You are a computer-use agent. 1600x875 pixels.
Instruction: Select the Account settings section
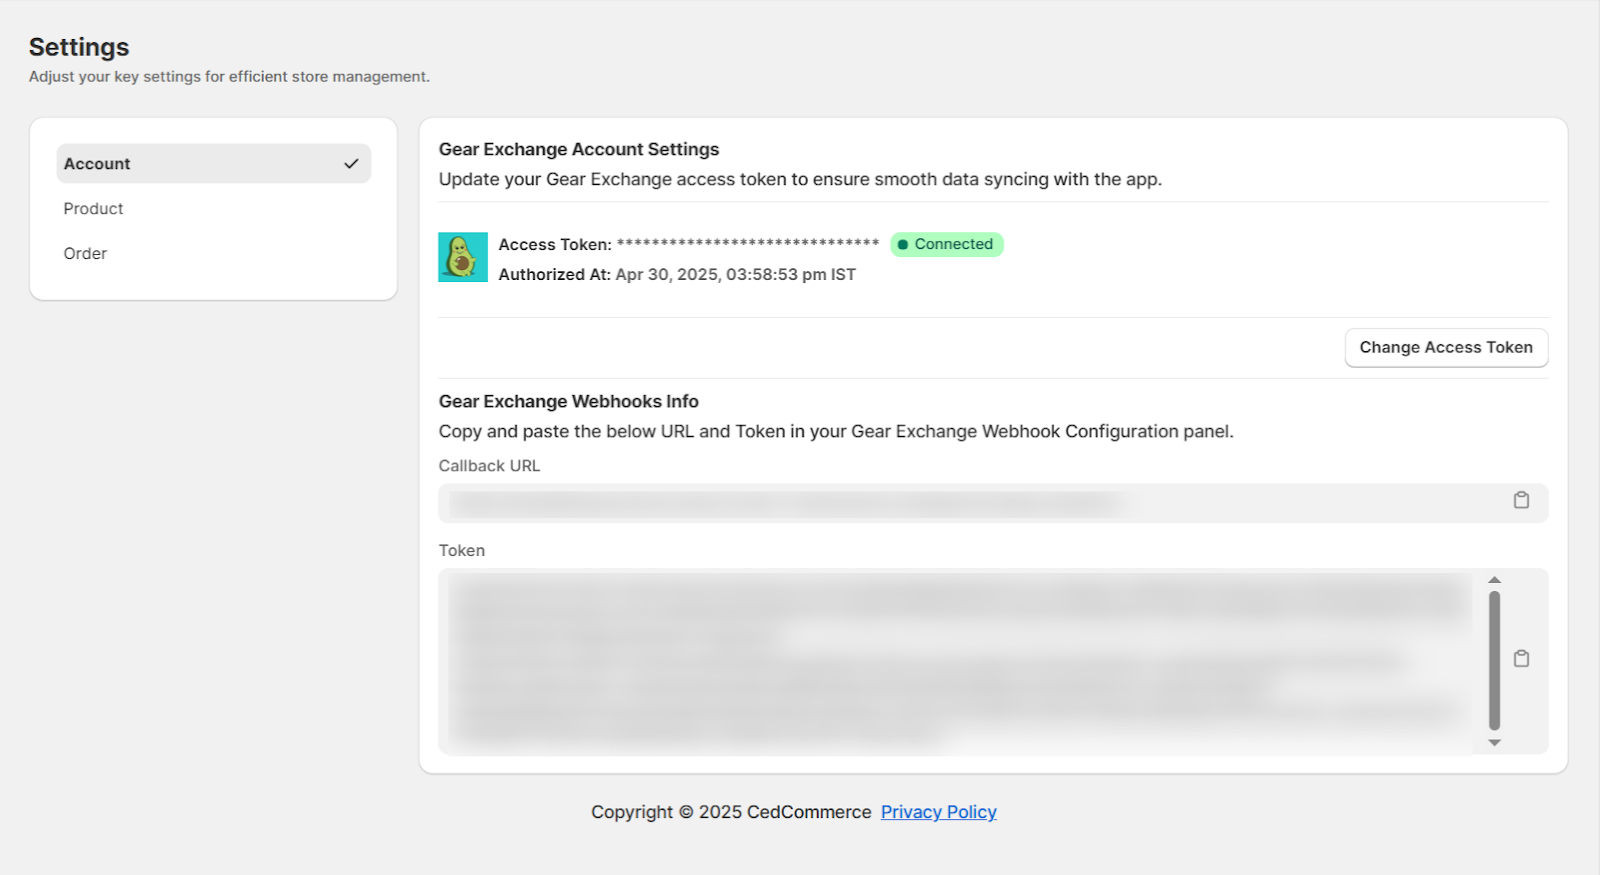coord(214,163)
